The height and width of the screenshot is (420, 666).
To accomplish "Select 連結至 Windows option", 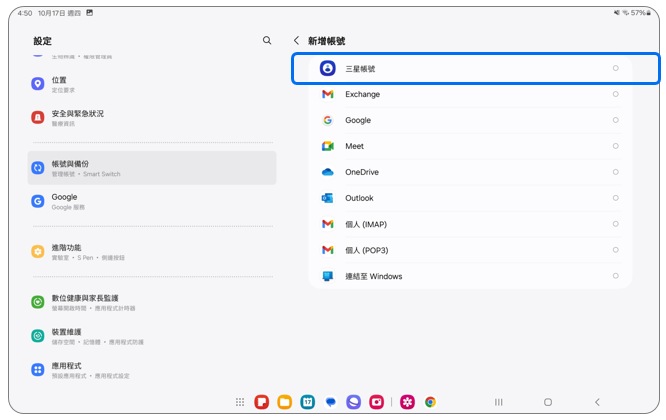I will 470,276.
